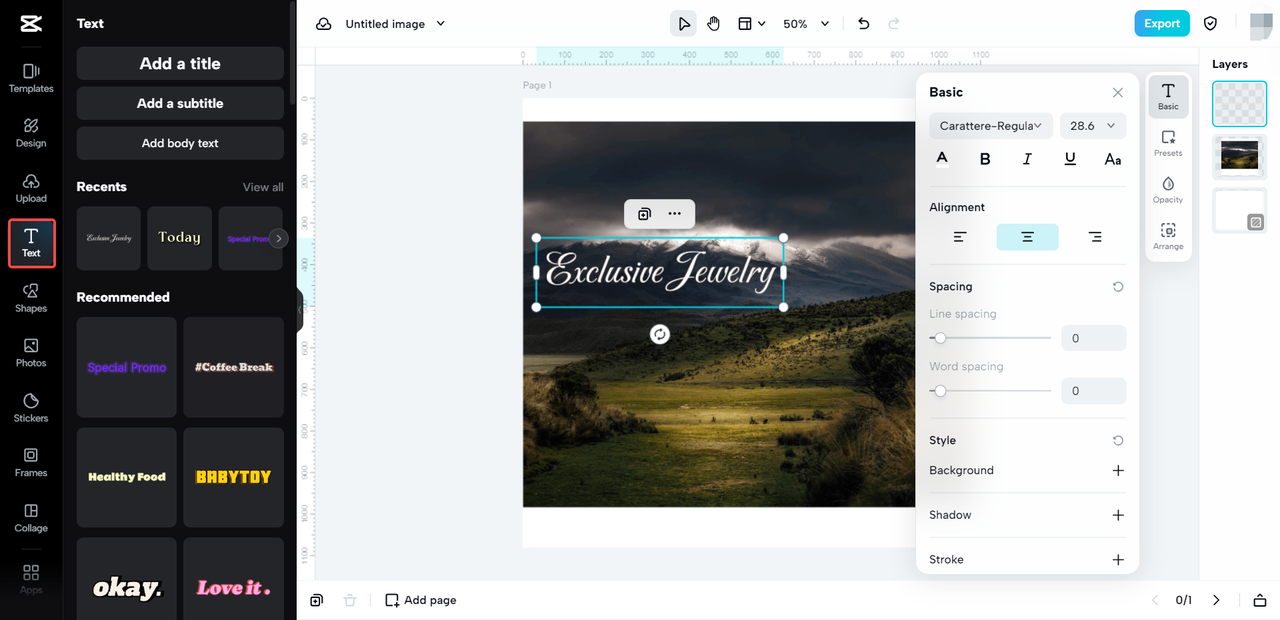
Task: Click Add a subtitle
Action: point(180,103)
